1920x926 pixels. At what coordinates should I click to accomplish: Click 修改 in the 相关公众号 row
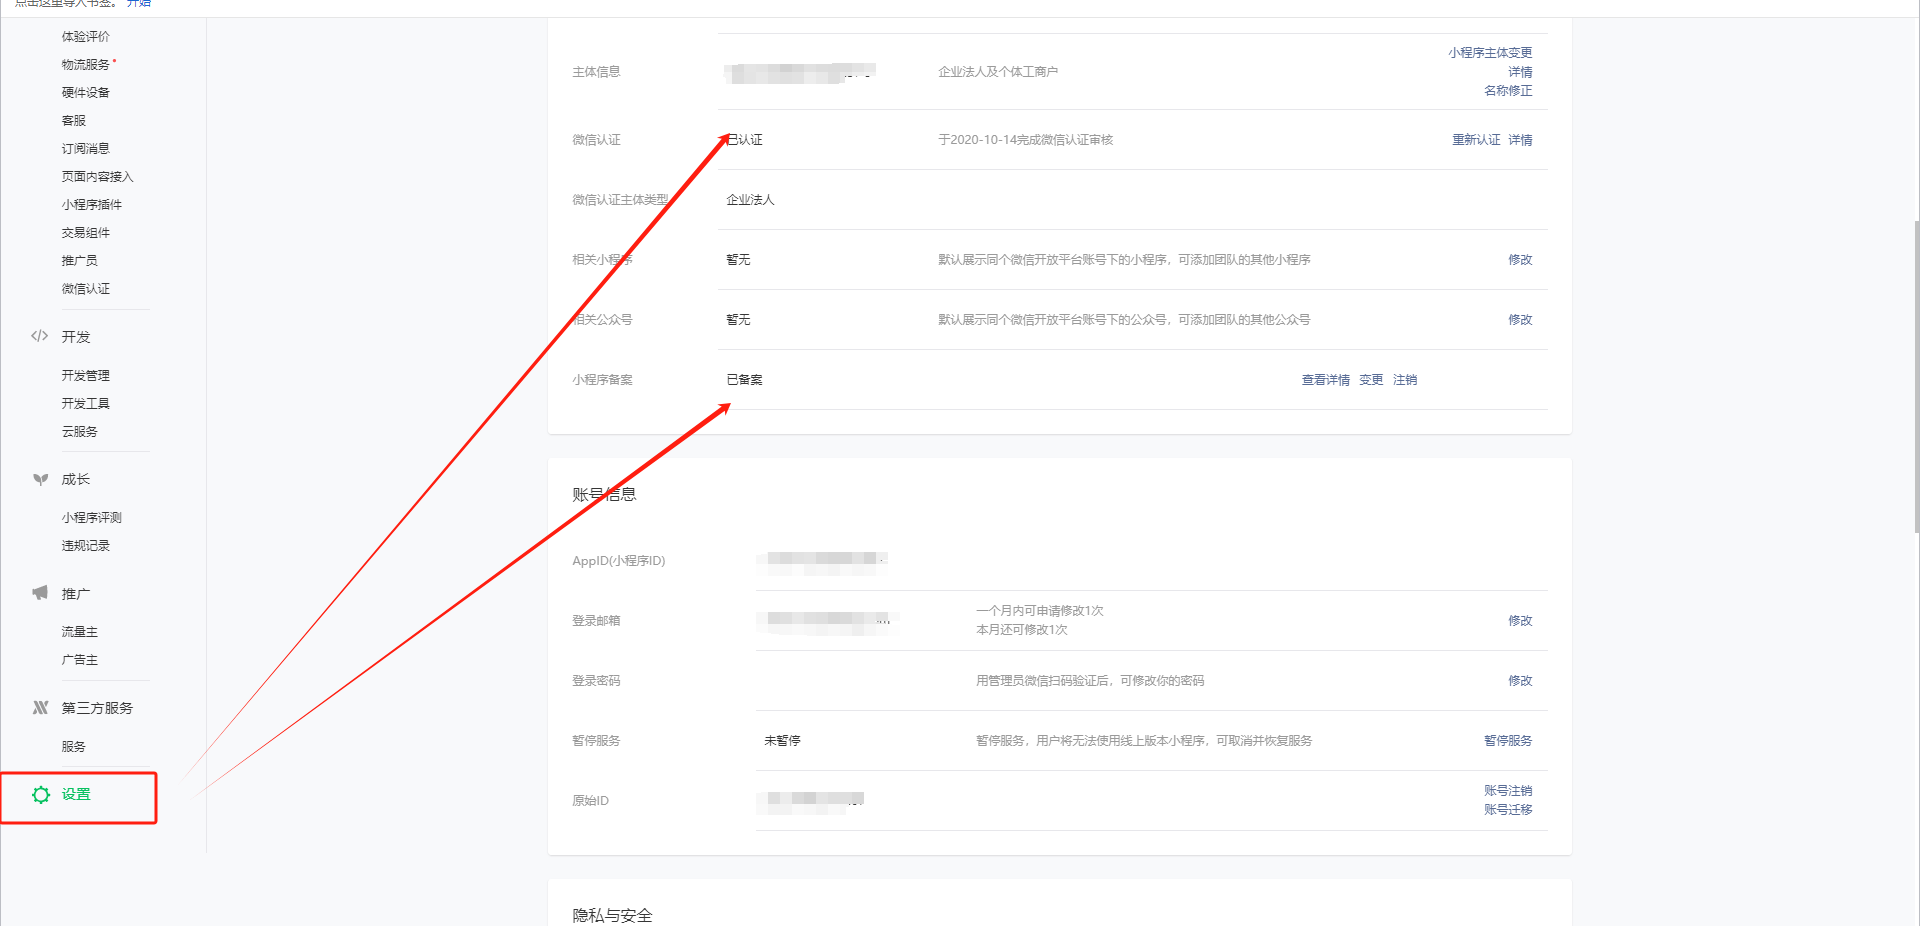click(1519, 320)
